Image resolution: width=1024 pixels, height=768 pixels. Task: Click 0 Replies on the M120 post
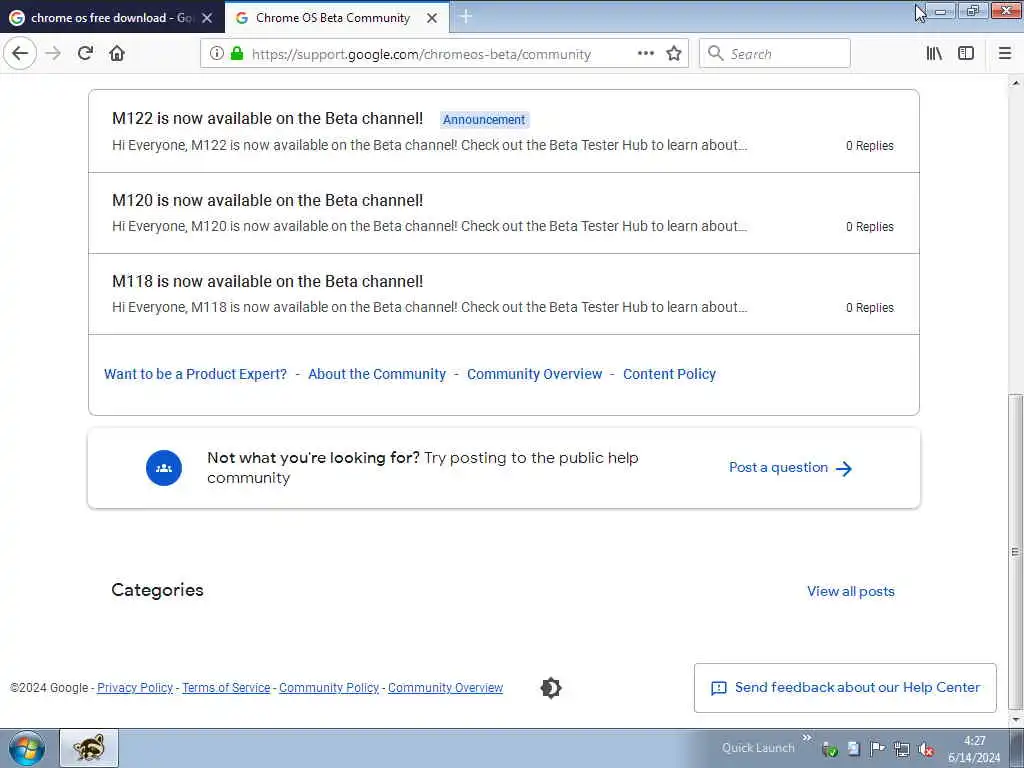point(870,227)
